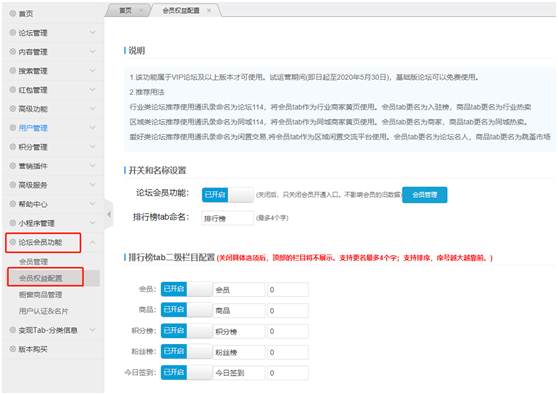Expand the 营销插件 menu chevron
The height and width of the screenshot is (395, 558).
93,166
